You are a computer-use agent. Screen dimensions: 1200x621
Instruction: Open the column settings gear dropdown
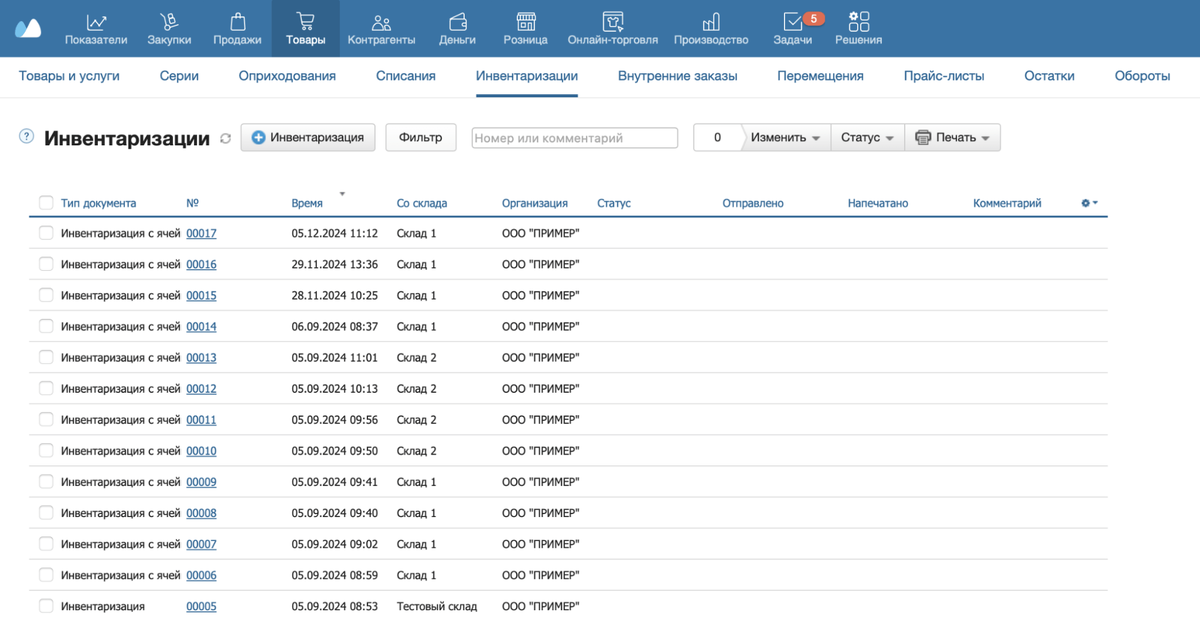1089,203
